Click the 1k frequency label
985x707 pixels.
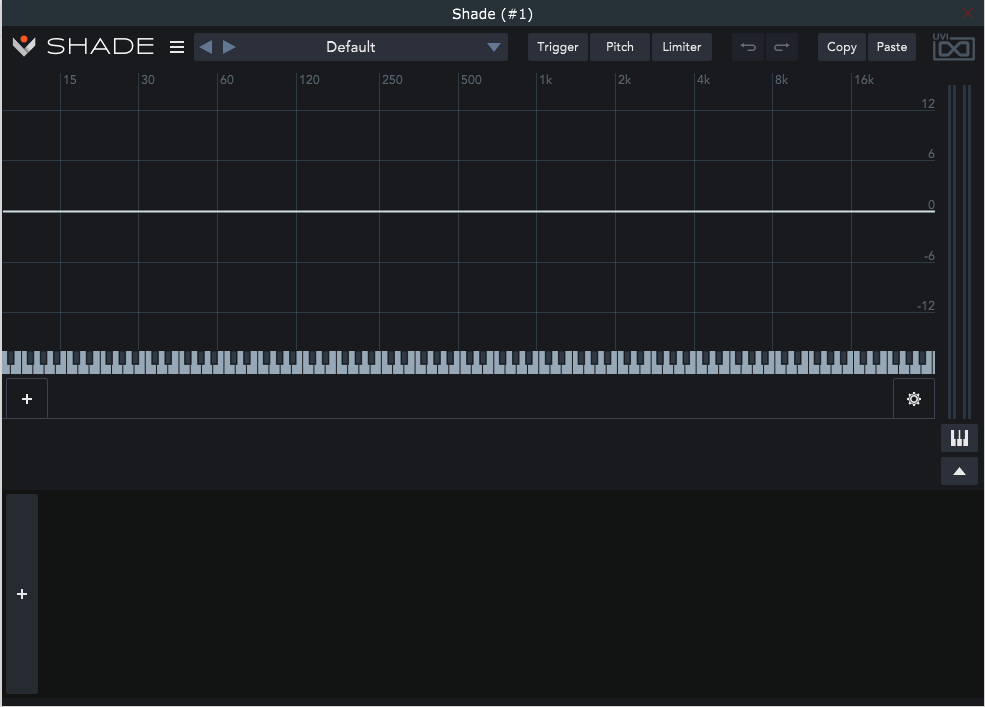click(546, 80)
